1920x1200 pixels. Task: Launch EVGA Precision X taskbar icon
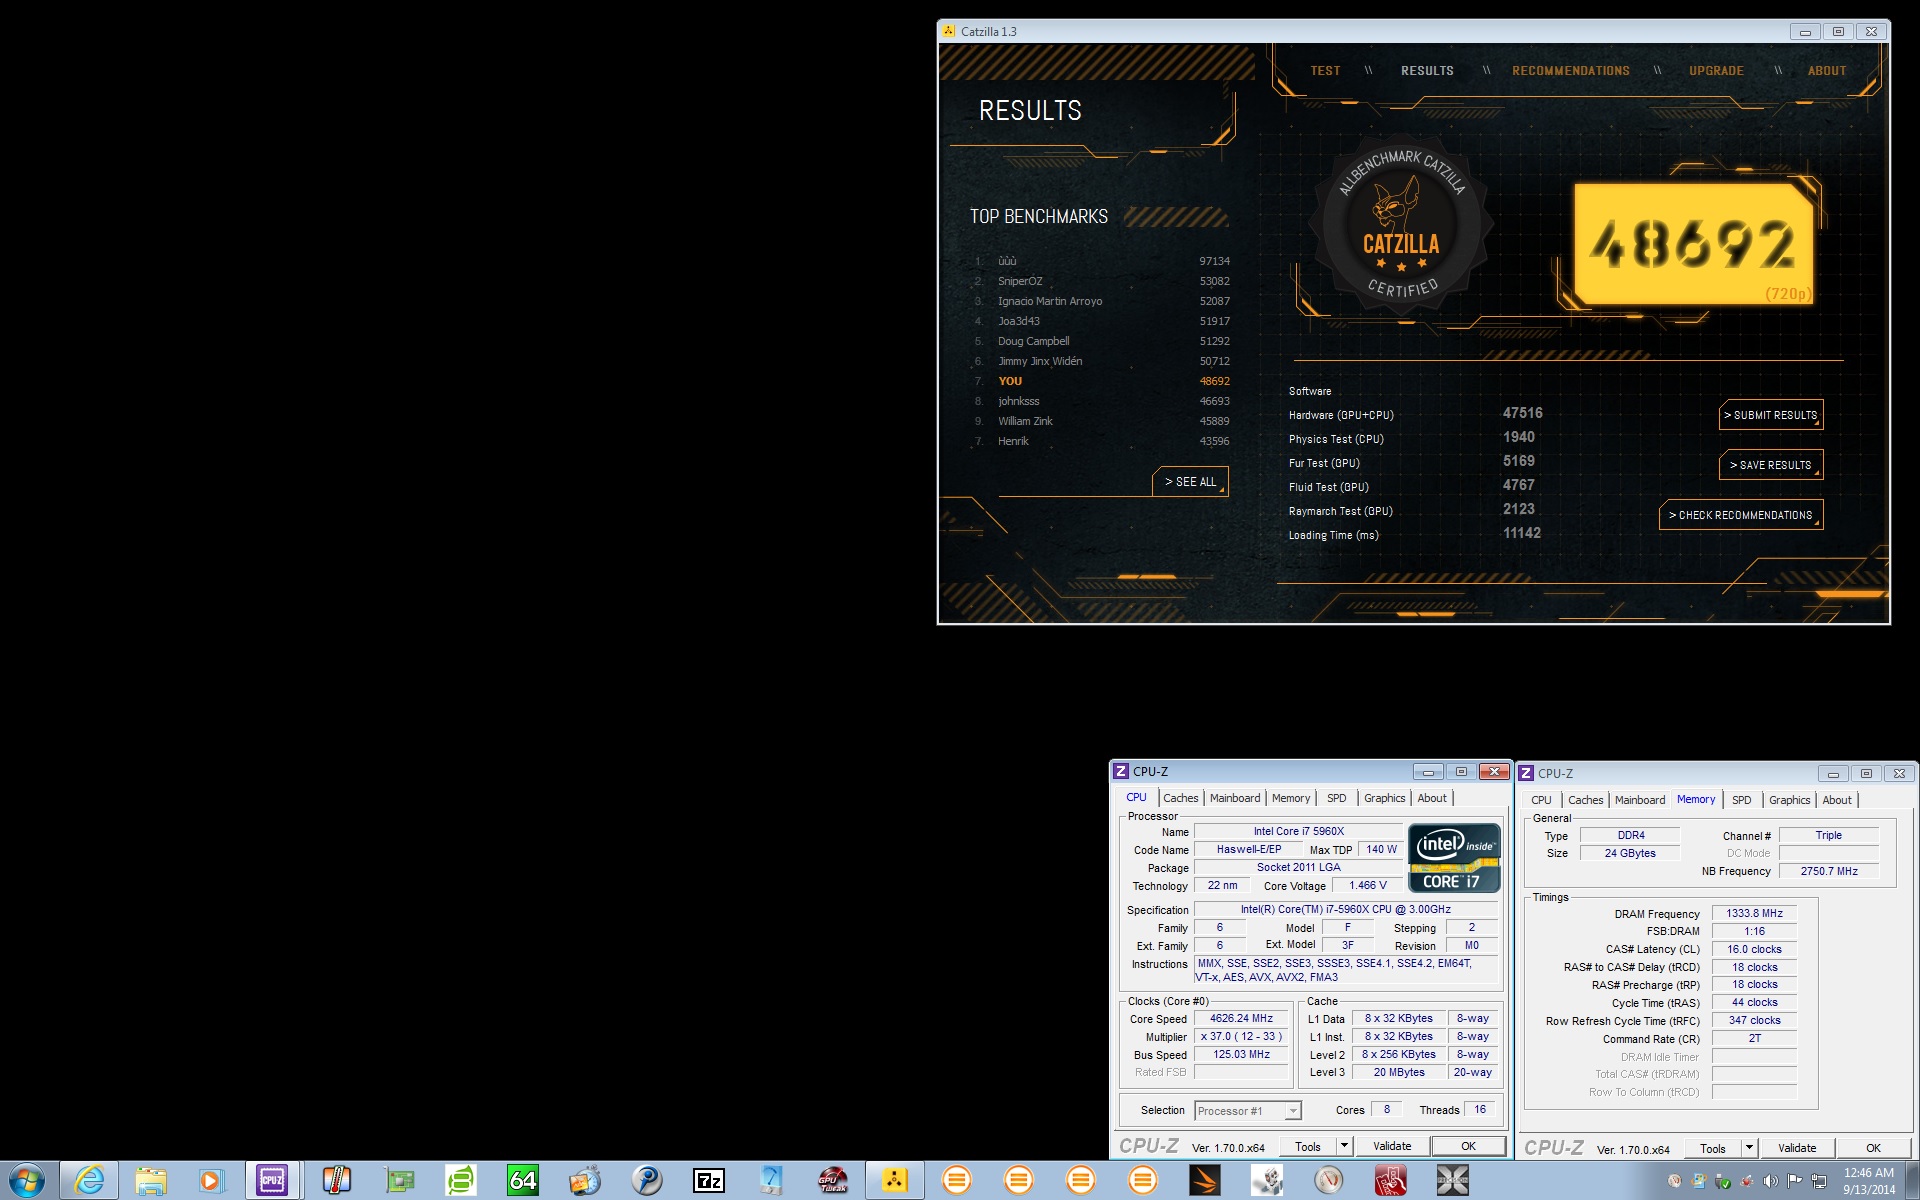point(1453,1181)
